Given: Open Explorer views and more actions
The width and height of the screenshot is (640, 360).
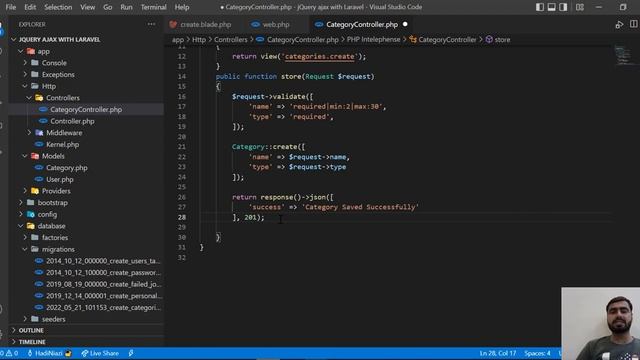Looking at the screenshot, I should pyautogui.click(x=151, y=24).
